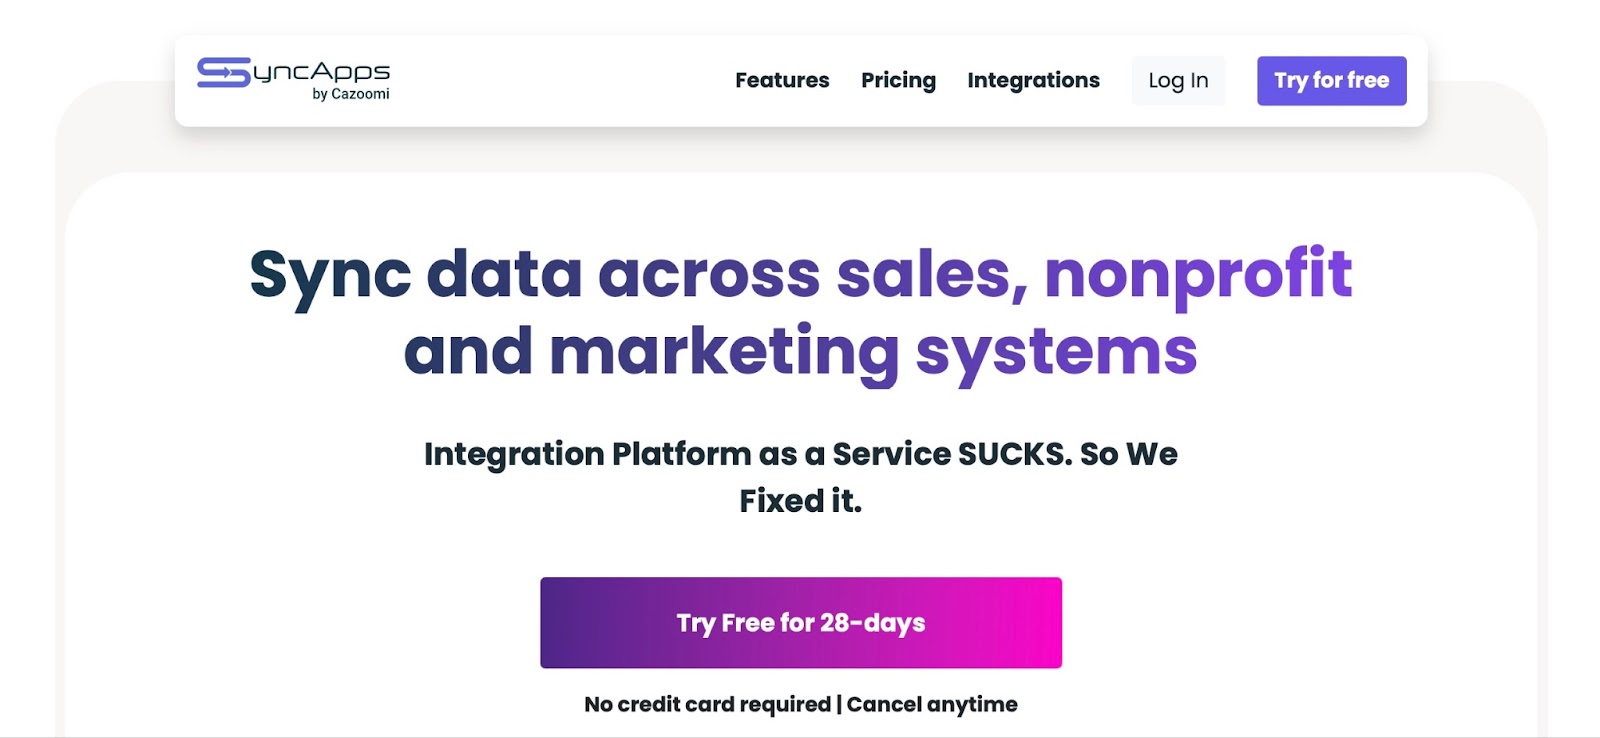Click the "Cancel anytime" text
The height and width of the screenshot is (738, 1600).
(932, 704)
